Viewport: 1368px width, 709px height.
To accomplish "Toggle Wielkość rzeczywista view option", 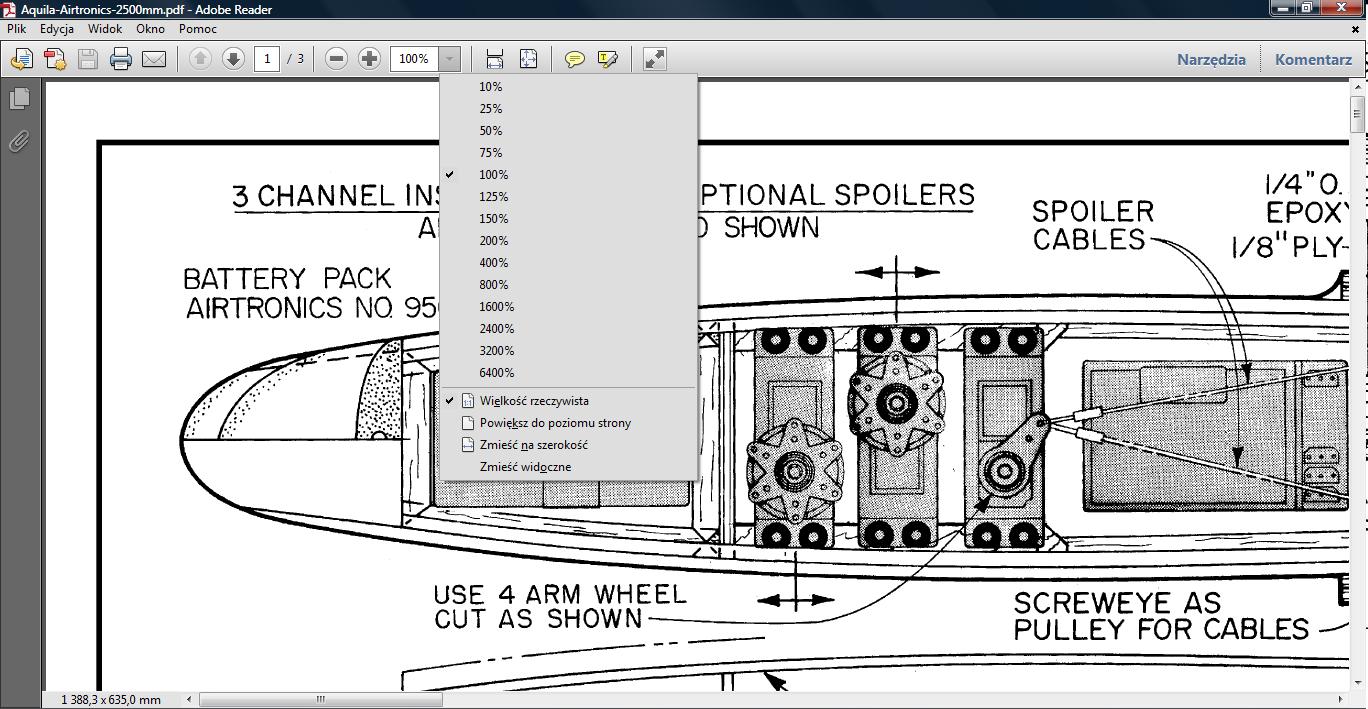I will click(534, 401).
